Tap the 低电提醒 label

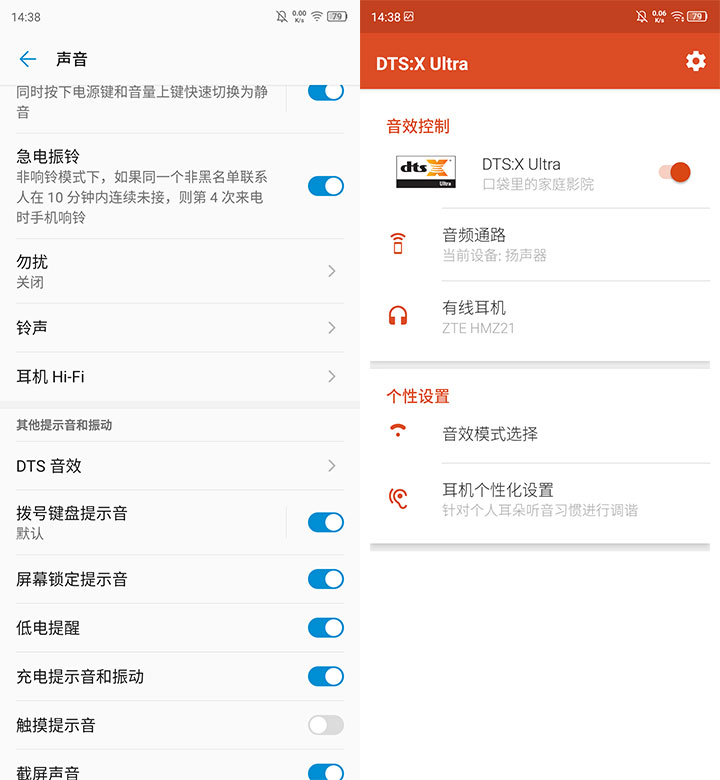(x=48, y=628)
